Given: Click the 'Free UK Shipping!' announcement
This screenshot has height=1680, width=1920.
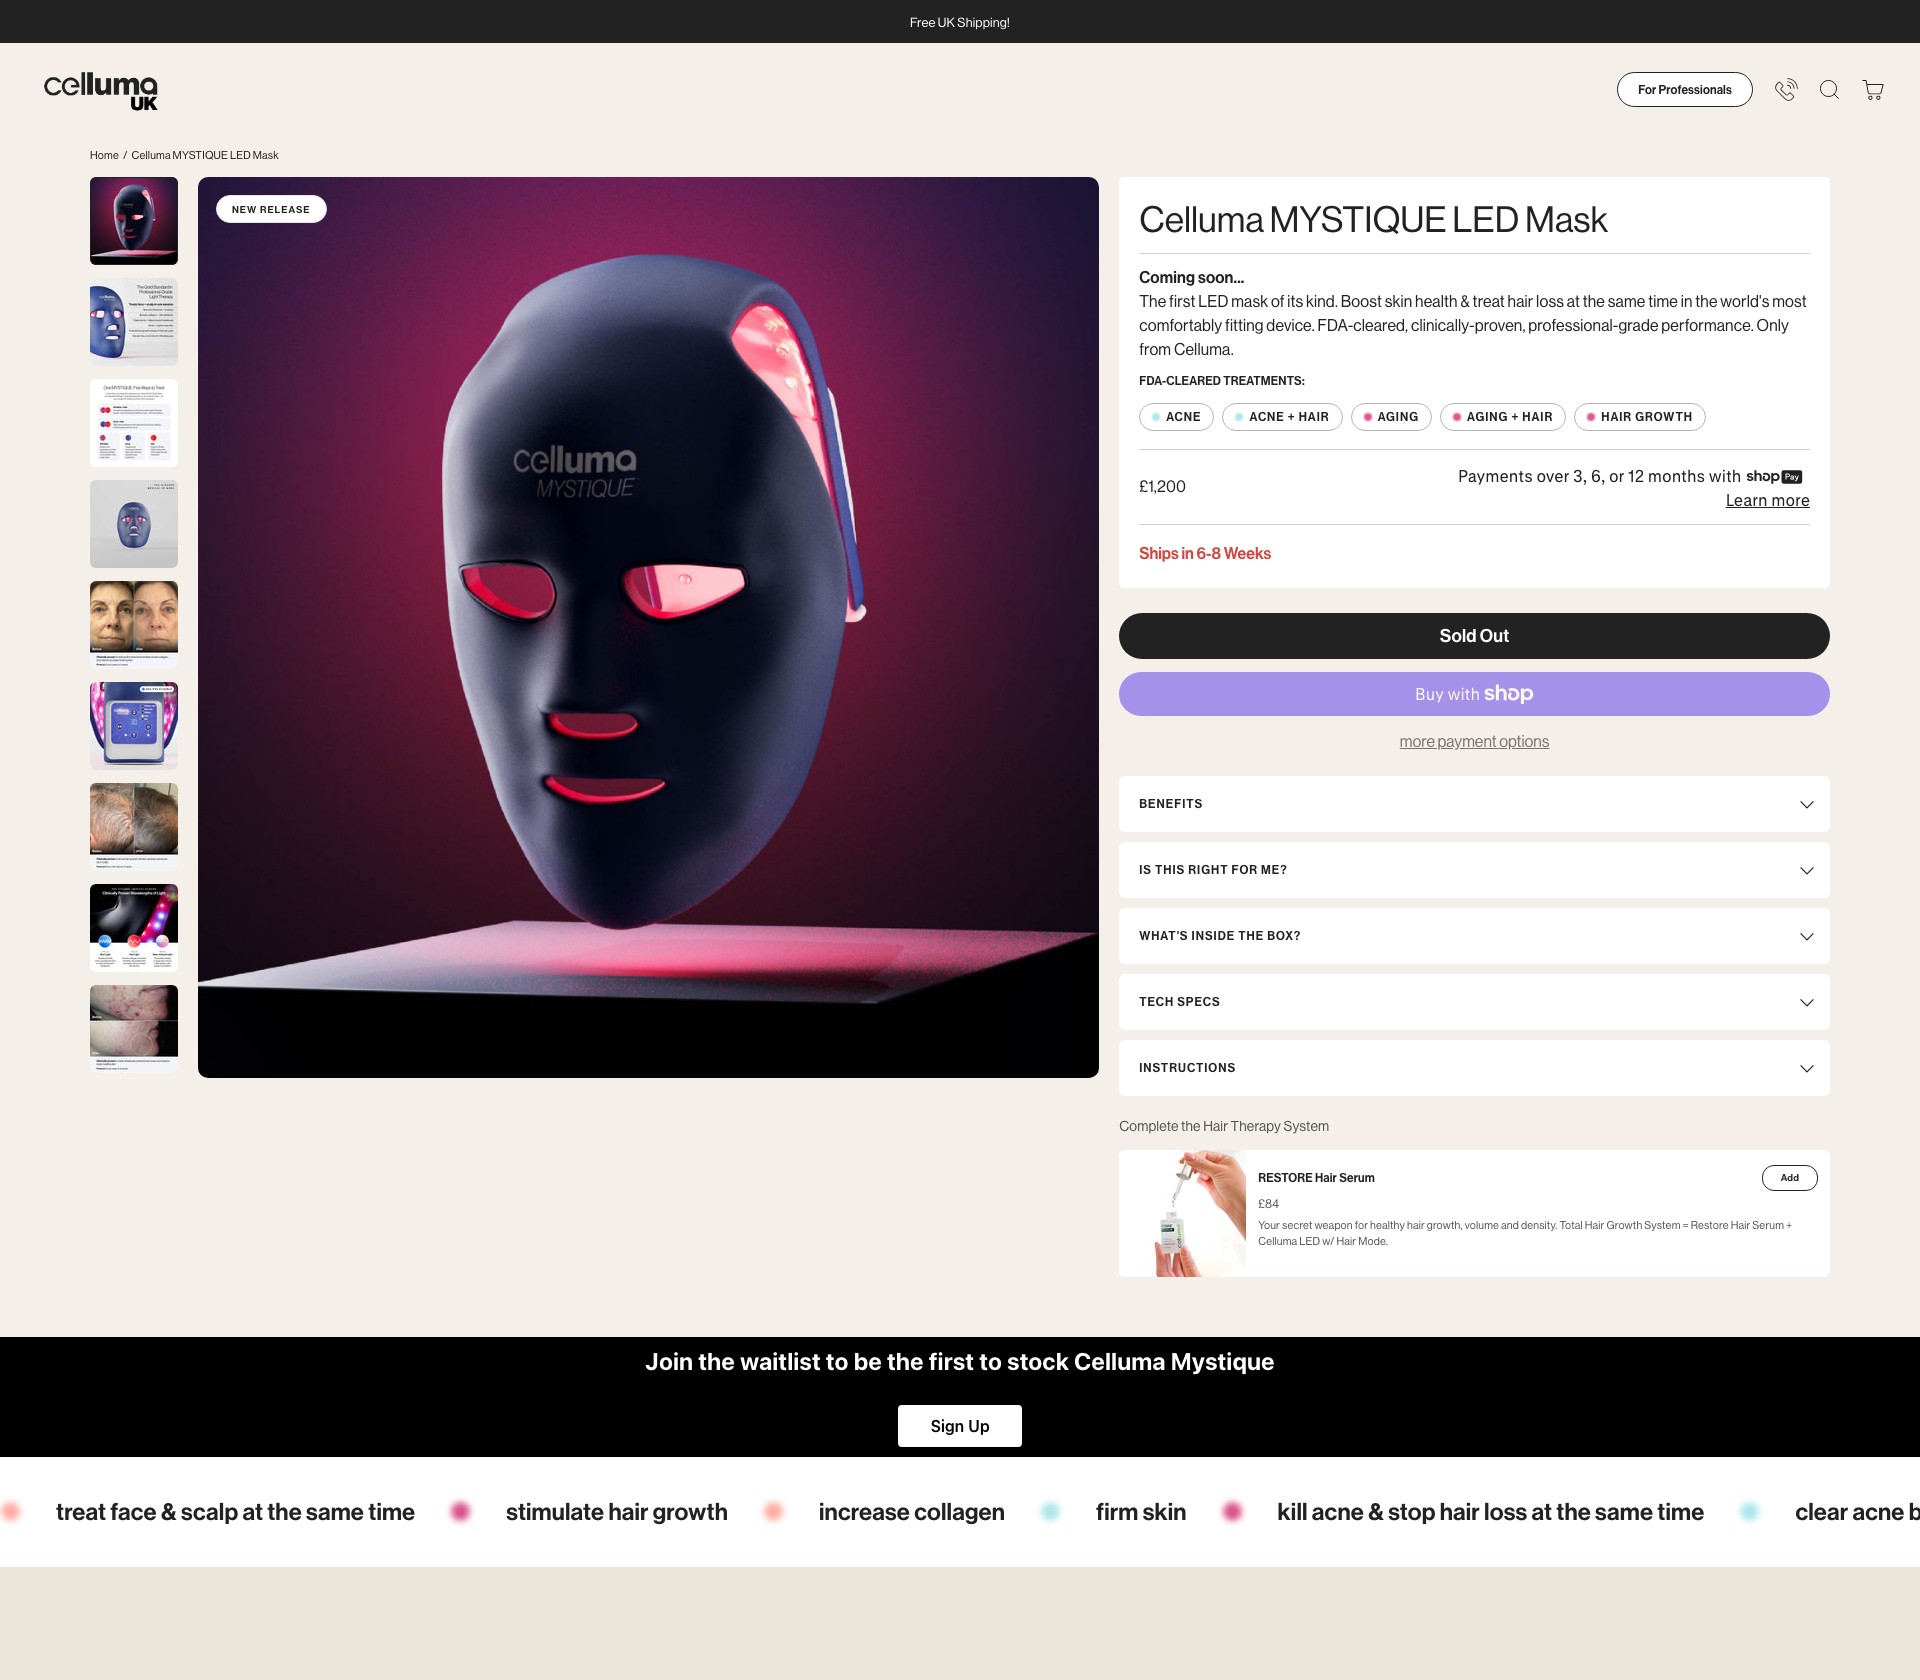Looking at the screenshot, I should click(x=960, y=22).
